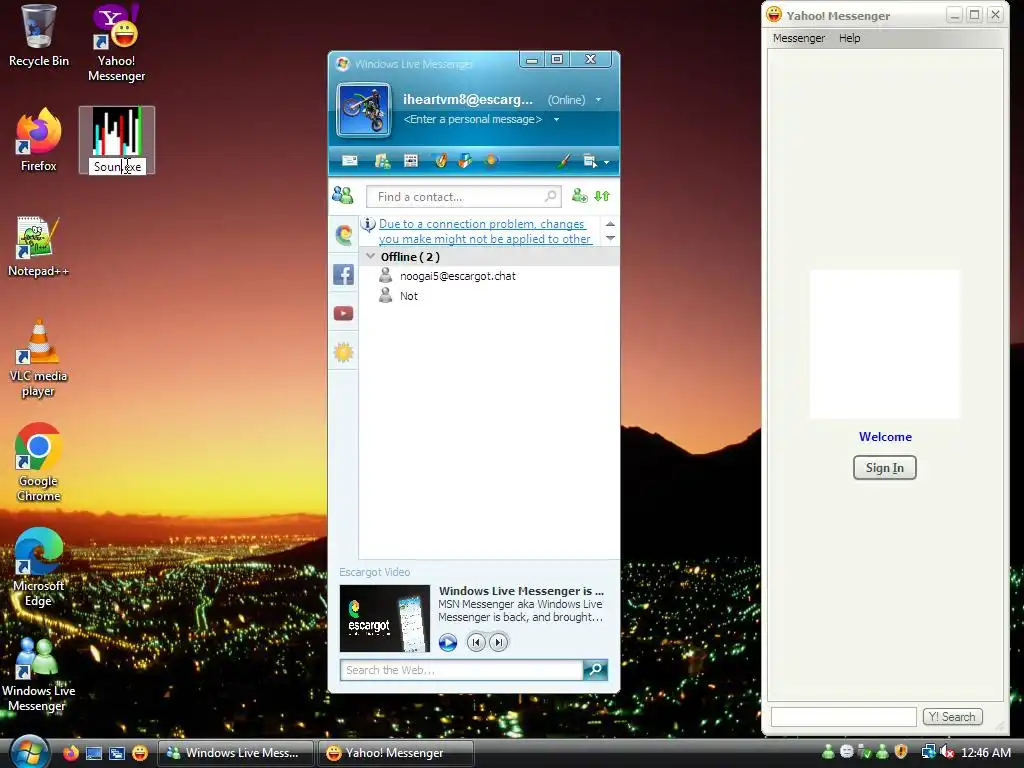Viewport: 1024px width, 768px height.
Task: Click the Switch between windows quick launch icon
Action: (x=117, y=753)
